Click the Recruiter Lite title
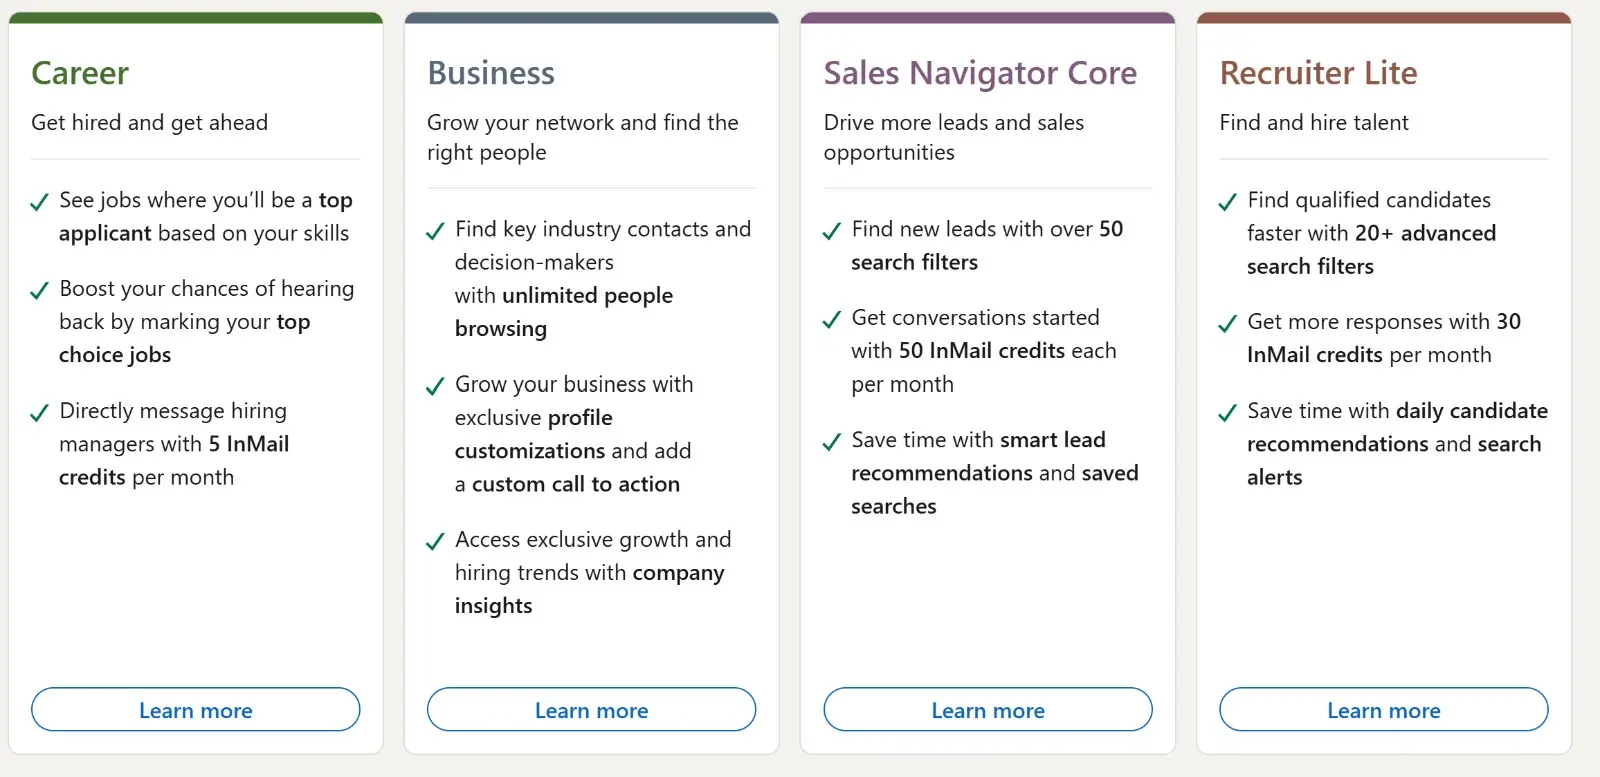The width and height of the screenshot is (1600, 777). coord(1318,73)
